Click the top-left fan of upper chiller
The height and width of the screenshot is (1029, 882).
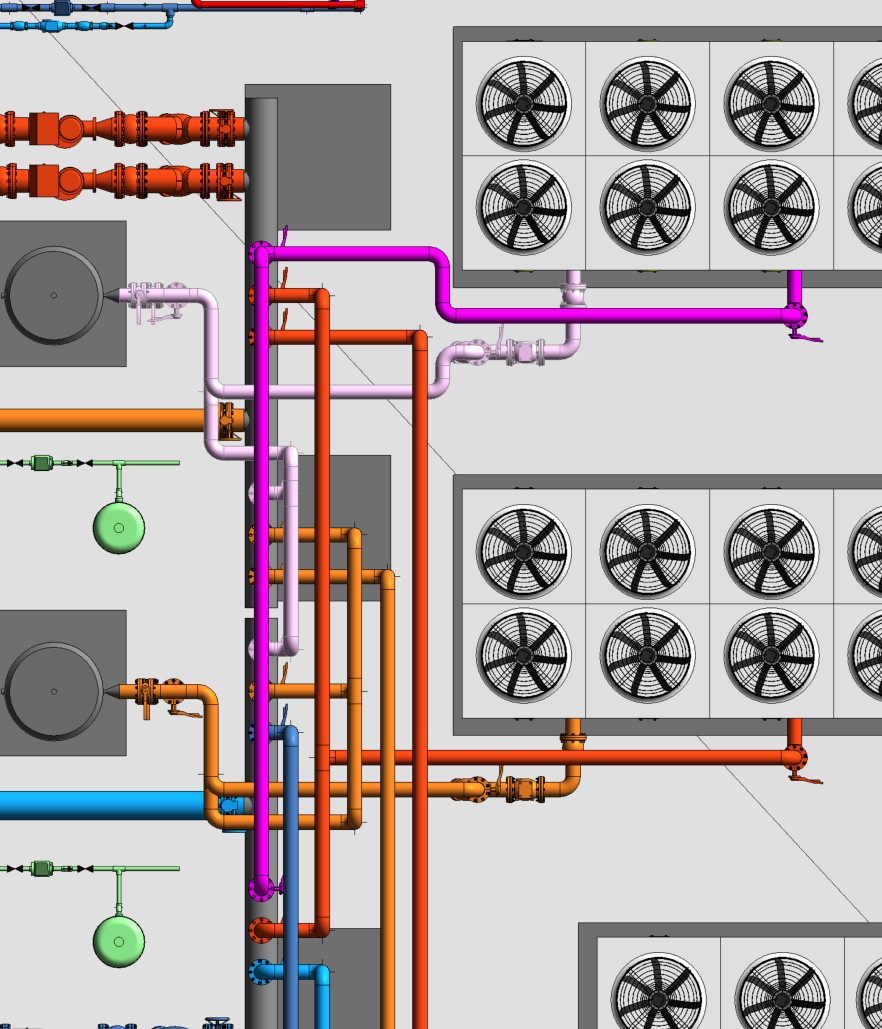[x=523, y=103]
